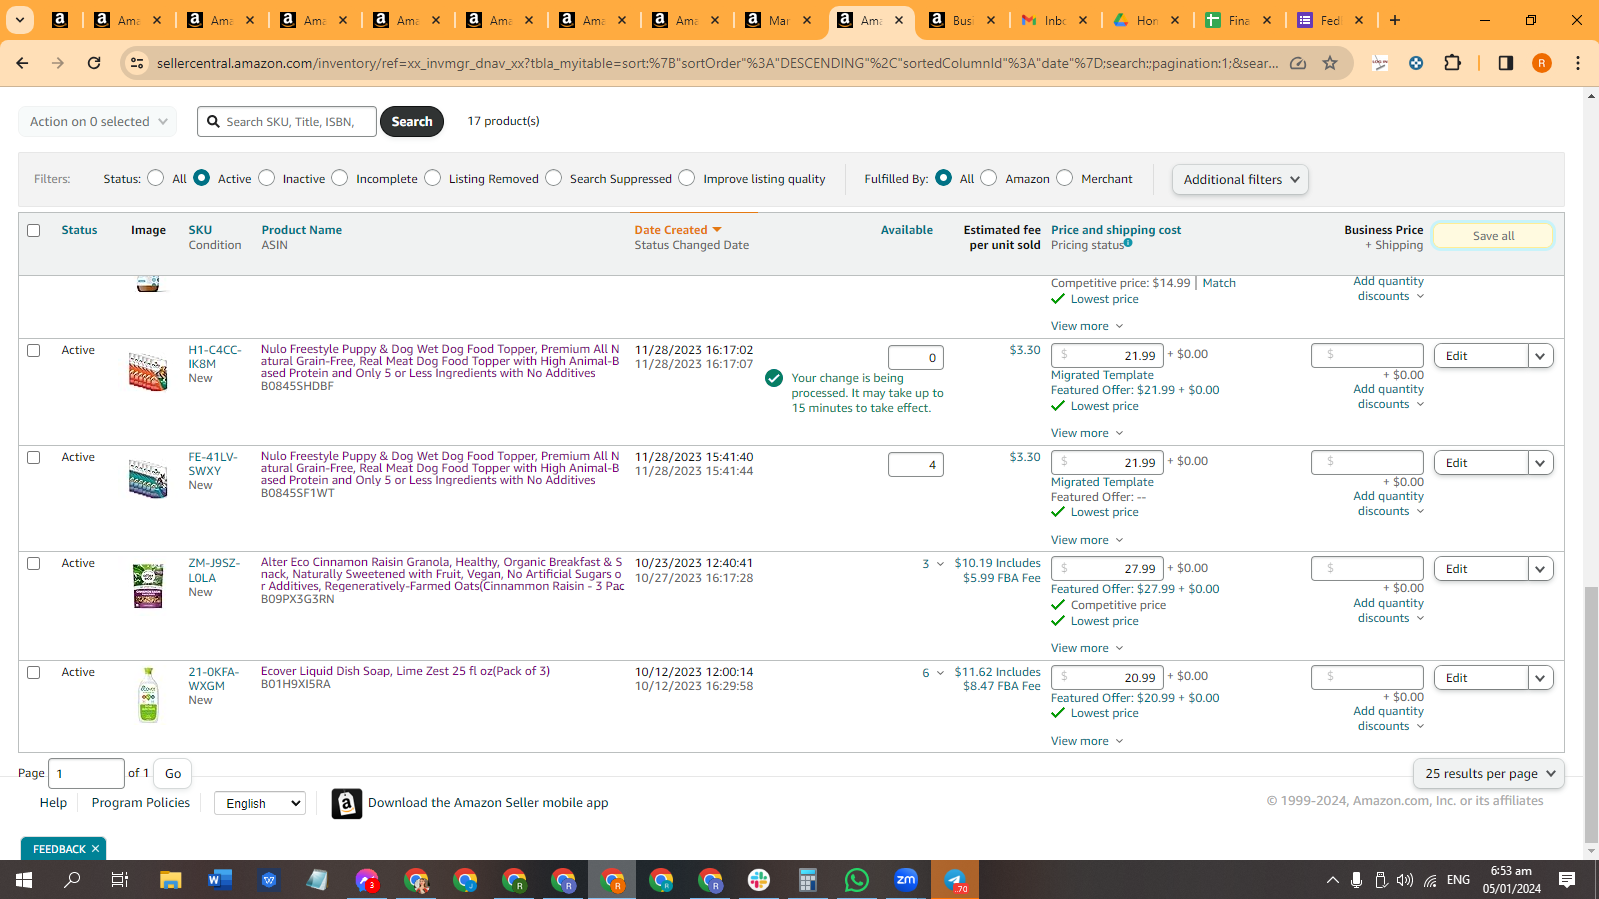This screenshot has width=1599, height=899.
Task: Reload the Seller Central inventory page
Action: pyautogui.click(x=94, y=63)
